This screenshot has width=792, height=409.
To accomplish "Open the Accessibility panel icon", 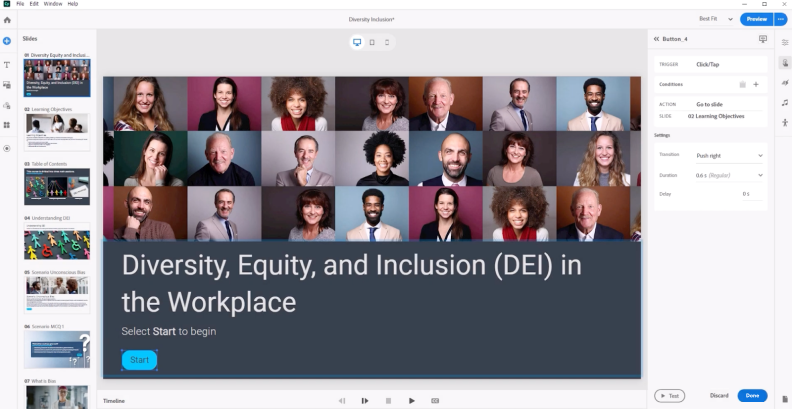I will (x=785, y=123).
